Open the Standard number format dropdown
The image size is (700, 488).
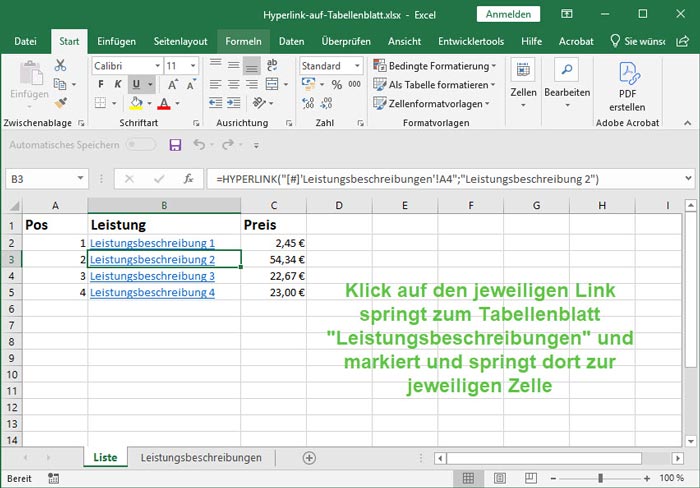tap(357, 66)
